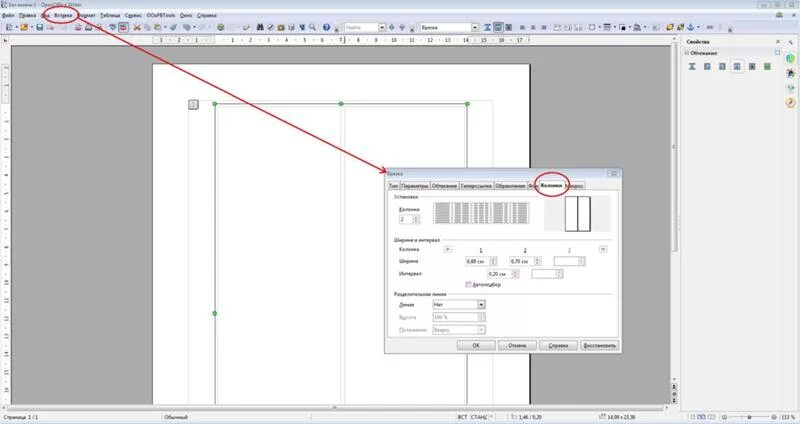800x424 pixels.
Task: Adjust the interval spinner arrows
Action: coord(515,275)
